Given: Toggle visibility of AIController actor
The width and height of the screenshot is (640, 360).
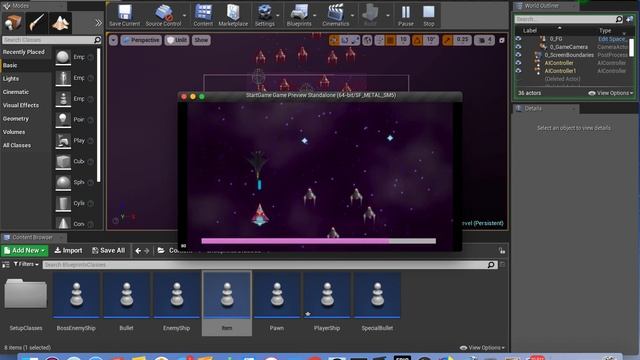Looking at the screenshot, I should click(518, 62).
